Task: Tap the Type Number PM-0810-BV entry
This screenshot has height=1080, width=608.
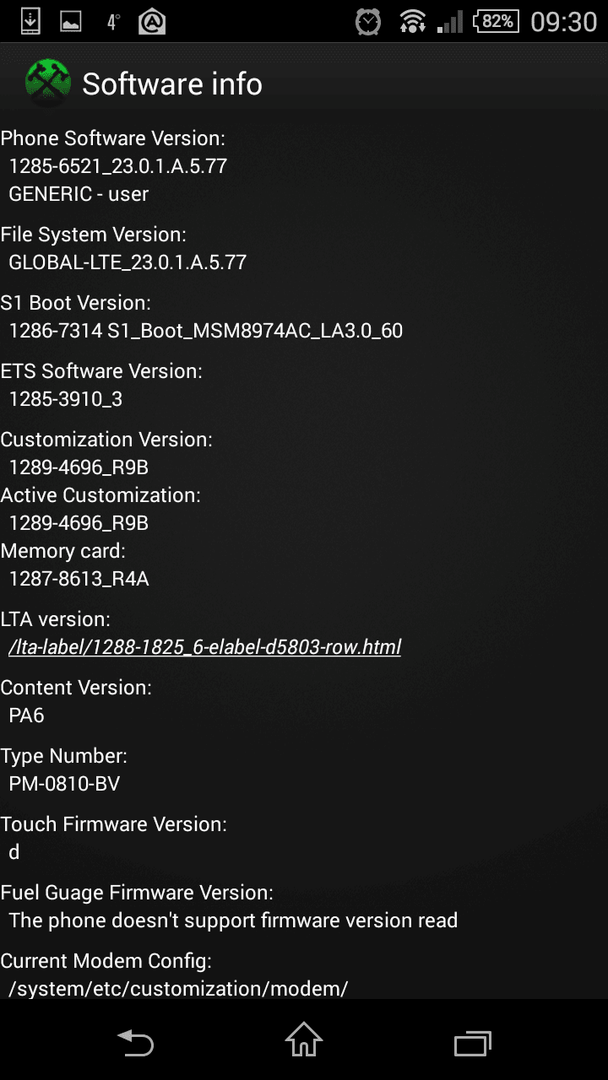Action: pyautogui.click(x=65, y=784)
